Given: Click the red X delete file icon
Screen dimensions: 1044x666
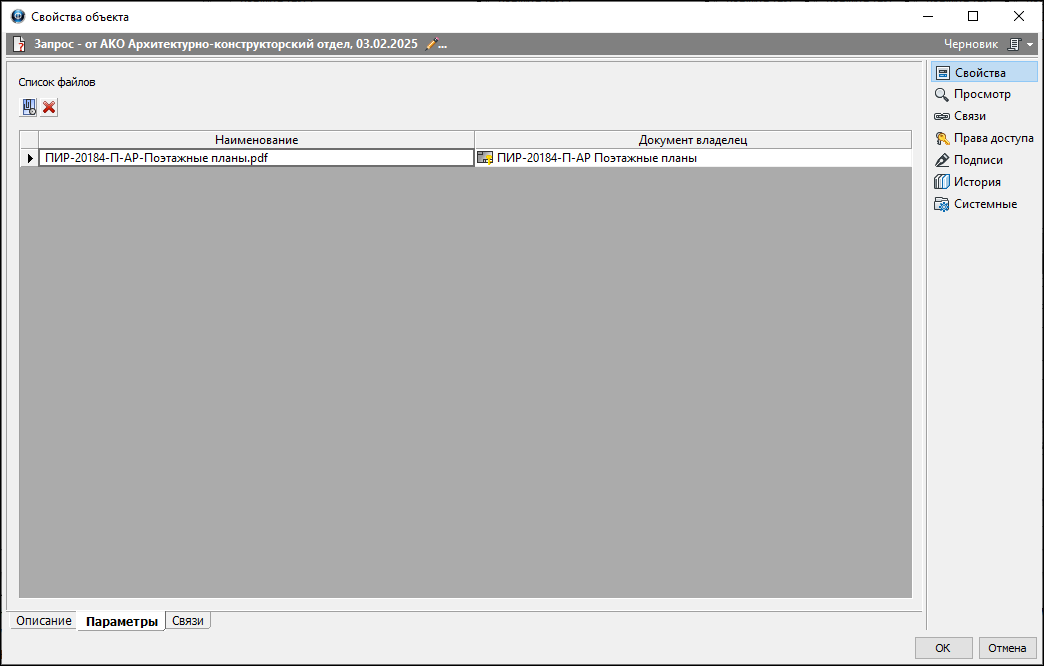Looking at the screenshot, I should click(x=49, y=107).
